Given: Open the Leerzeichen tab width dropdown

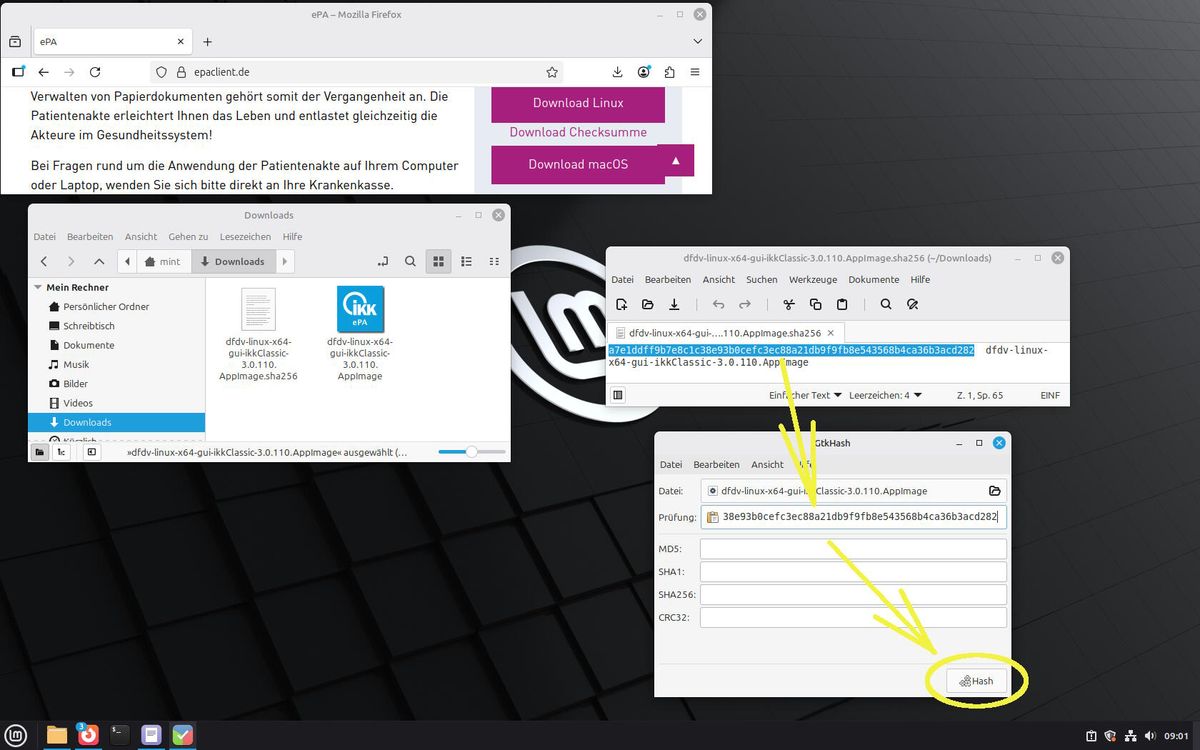Looking at the screenshot, I should tap(885, 395).
